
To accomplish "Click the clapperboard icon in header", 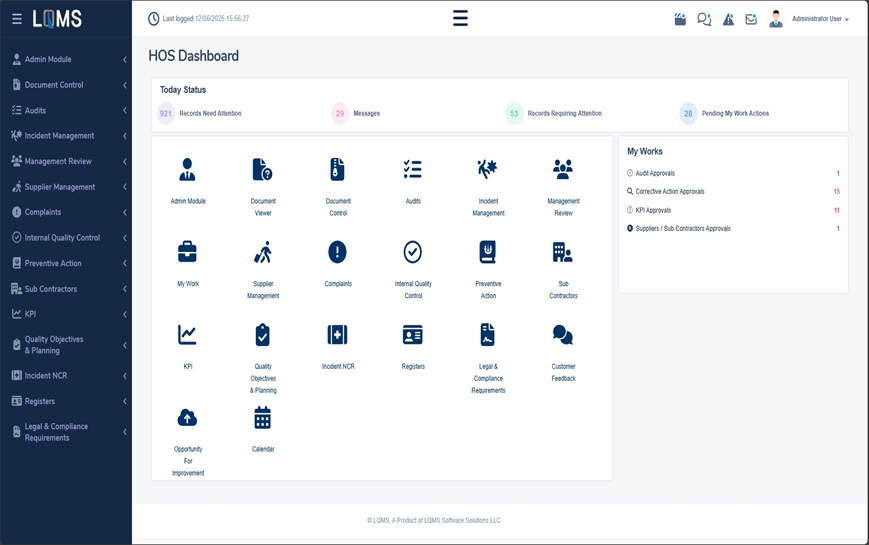I will coord(680,19).
